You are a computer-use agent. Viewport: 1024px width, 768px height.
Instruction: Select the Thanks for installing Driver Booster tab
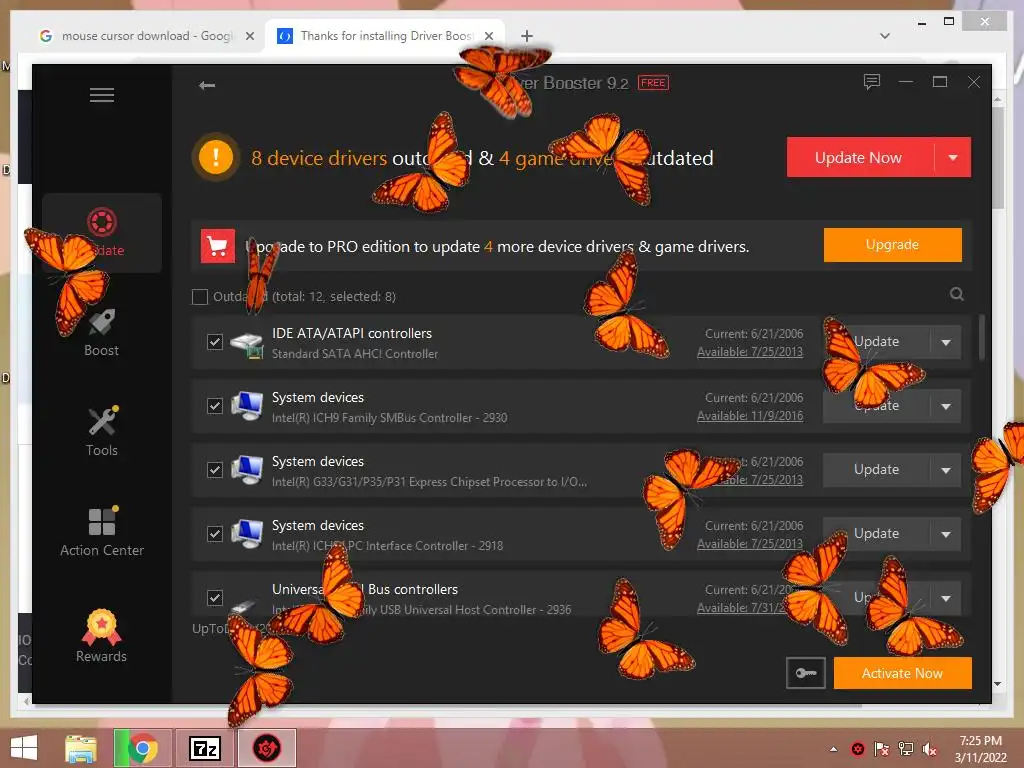(x=384, y=36)
